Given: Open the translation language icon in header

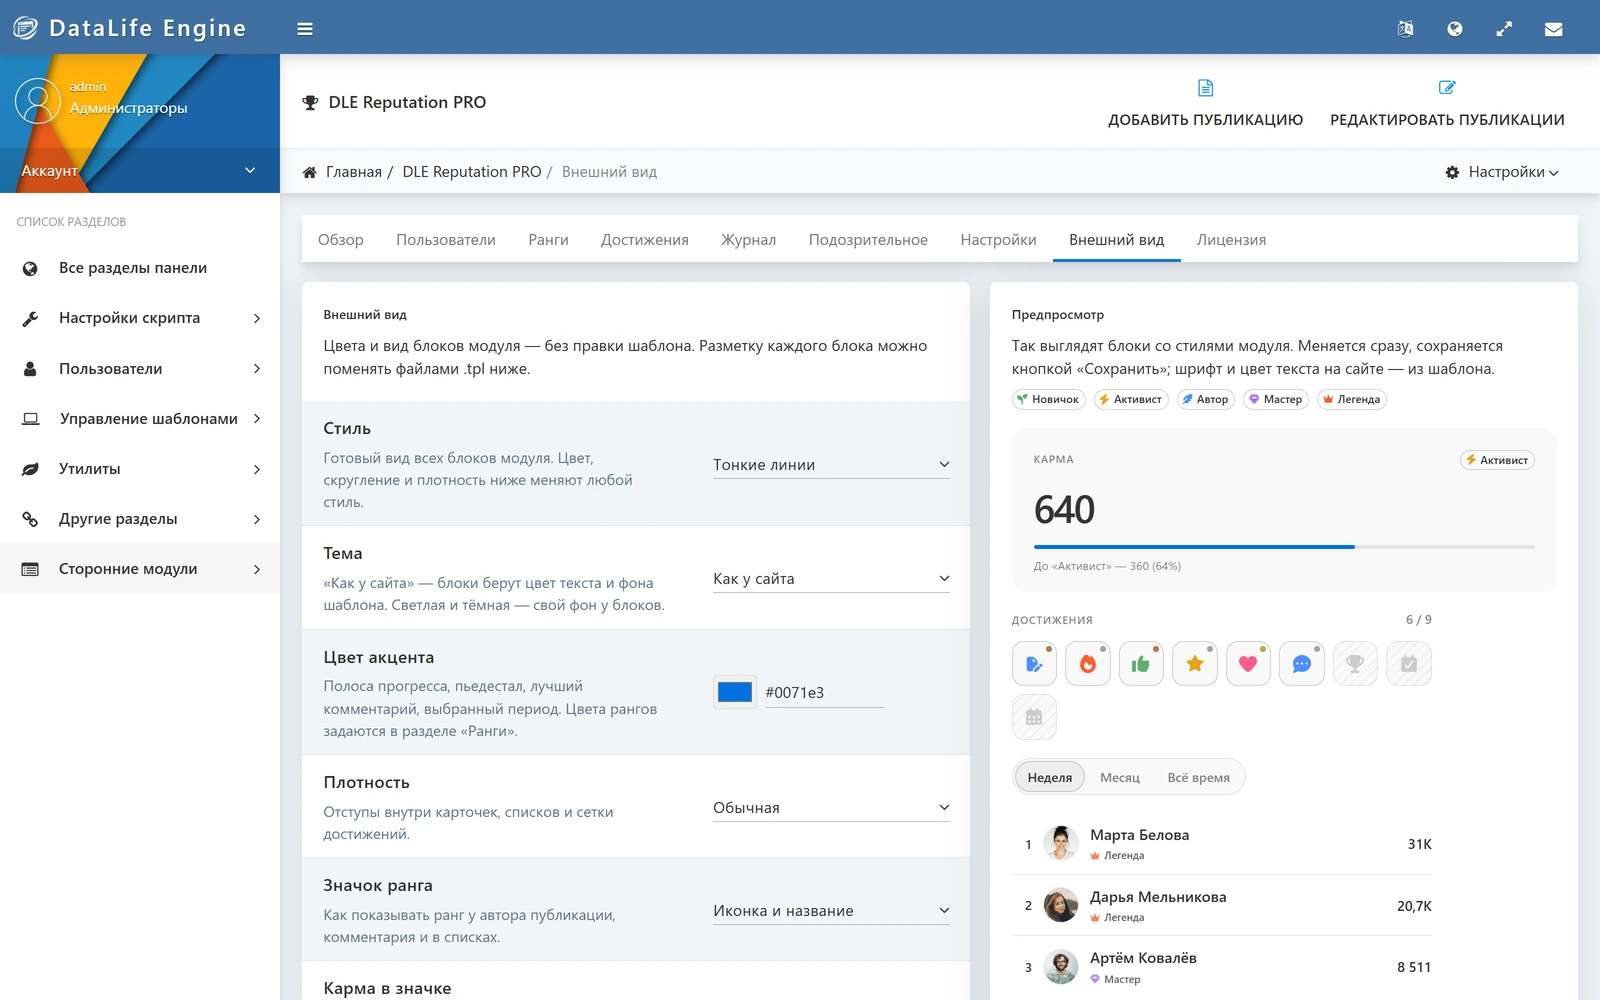Looking at the screenshot, I should coord(1405,29).
